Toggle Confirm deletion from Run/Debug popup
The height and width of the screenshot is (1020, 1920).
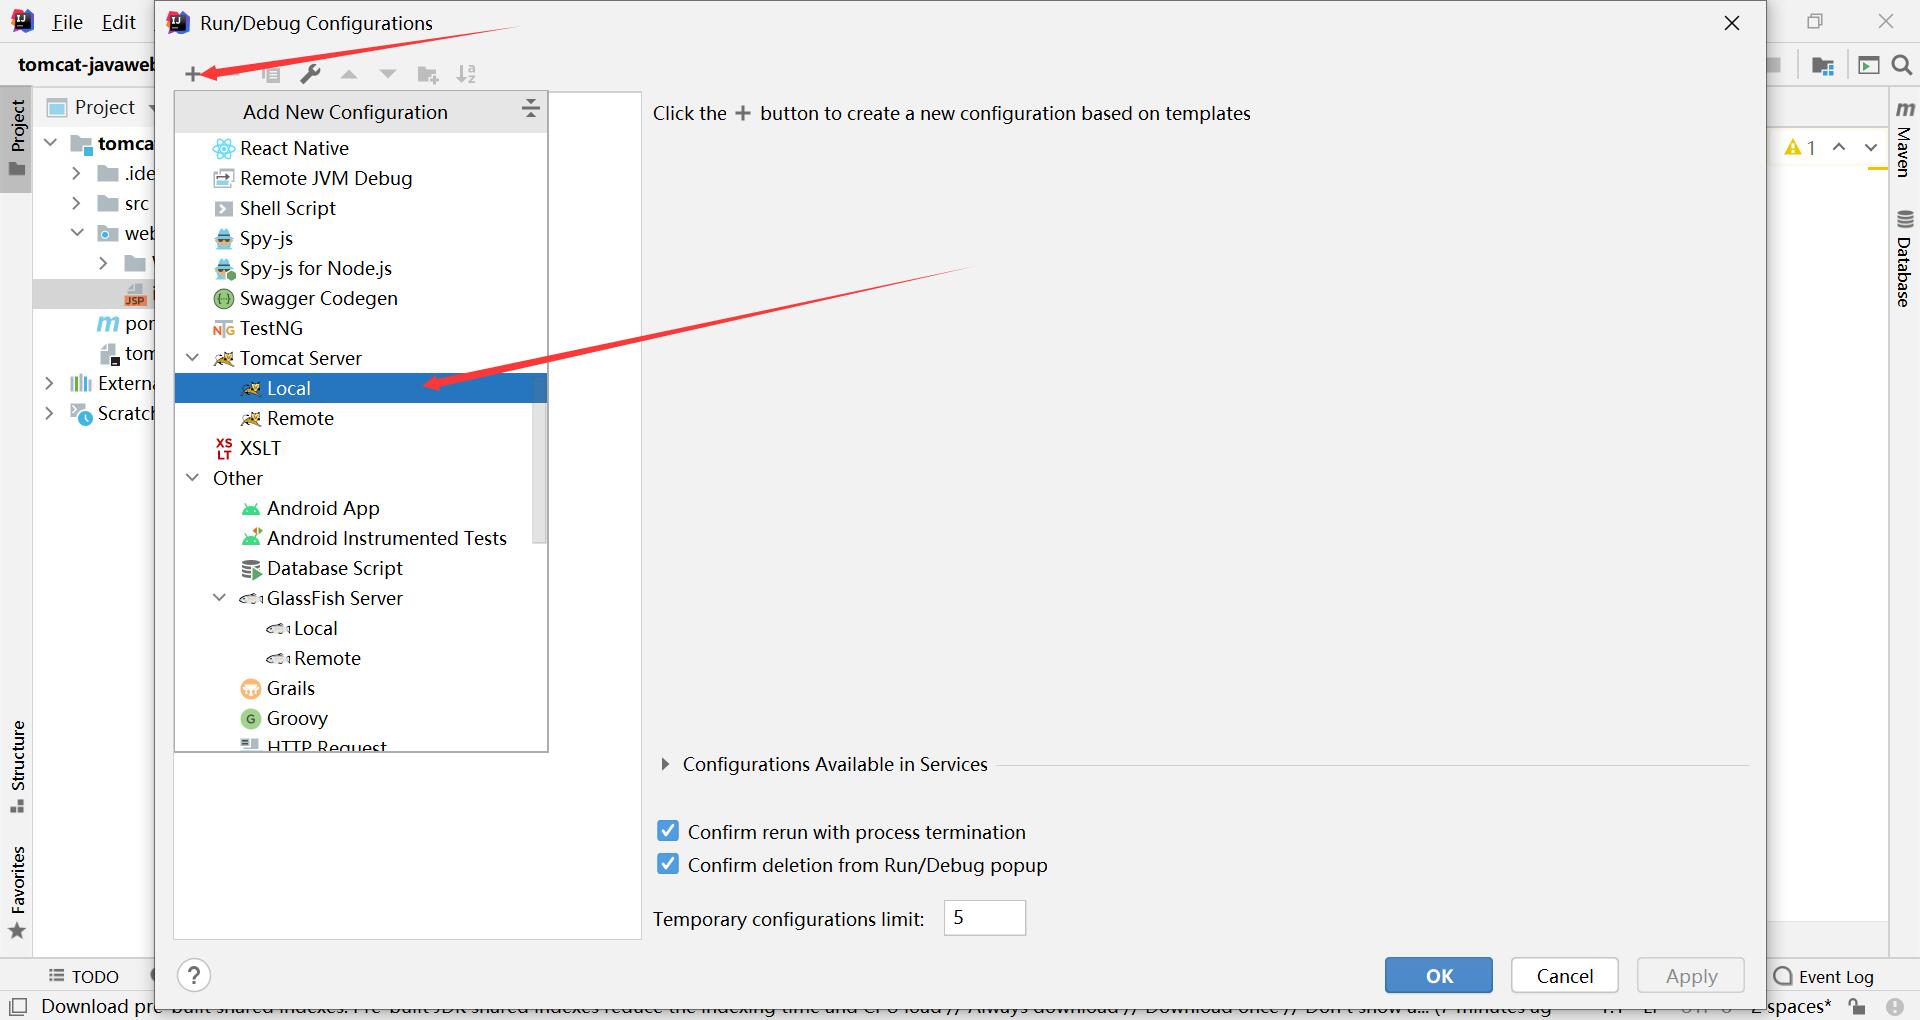tap(668, 864)
